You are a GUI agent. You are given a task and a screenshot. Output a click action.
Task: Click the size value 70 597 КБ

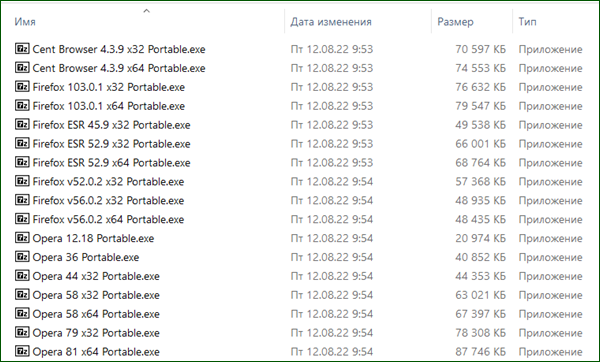pos(481,49)
